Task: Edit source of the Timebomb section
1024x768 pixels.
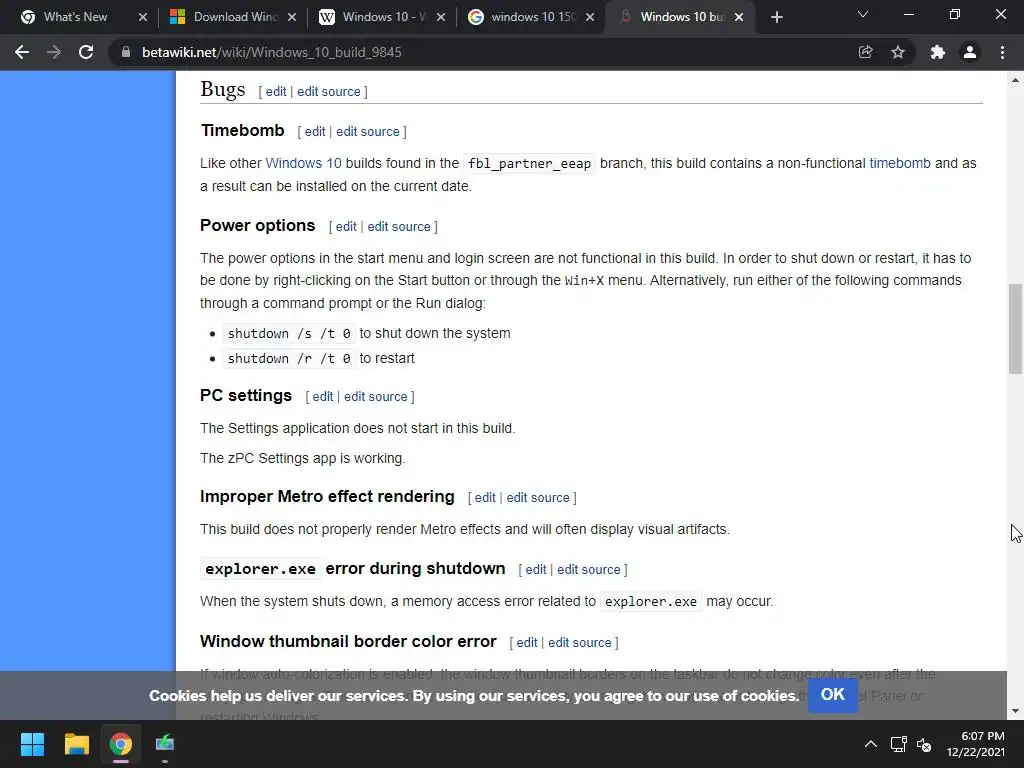Action: [368, 131]
